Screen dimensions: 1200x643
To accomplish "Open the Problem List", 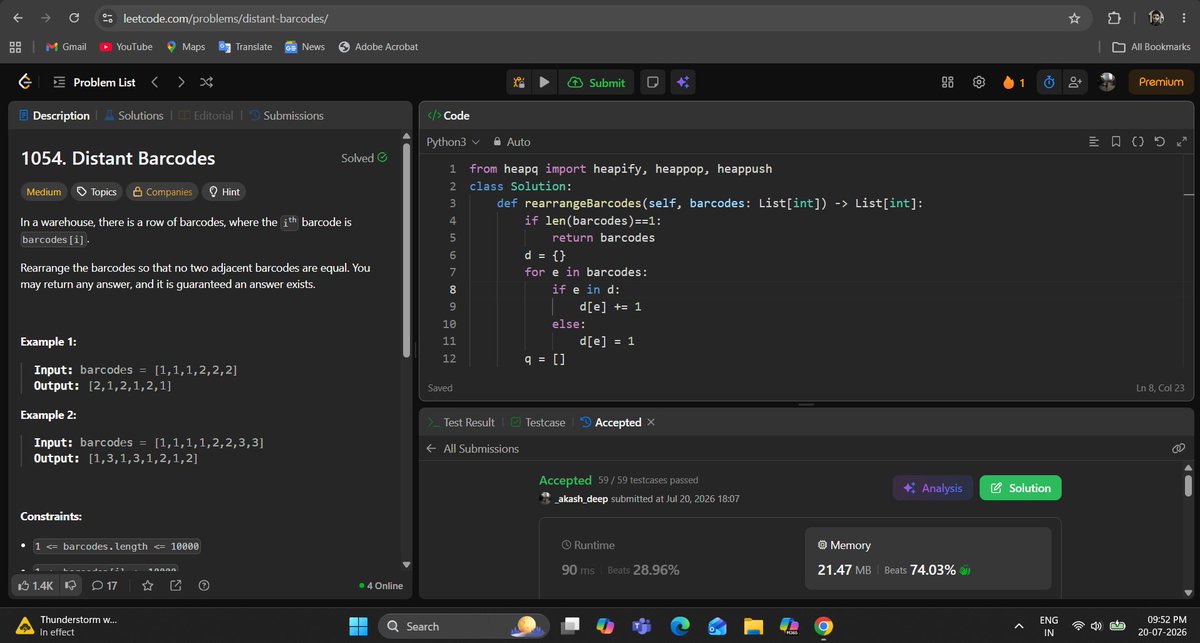I will (x=93, y=82).
